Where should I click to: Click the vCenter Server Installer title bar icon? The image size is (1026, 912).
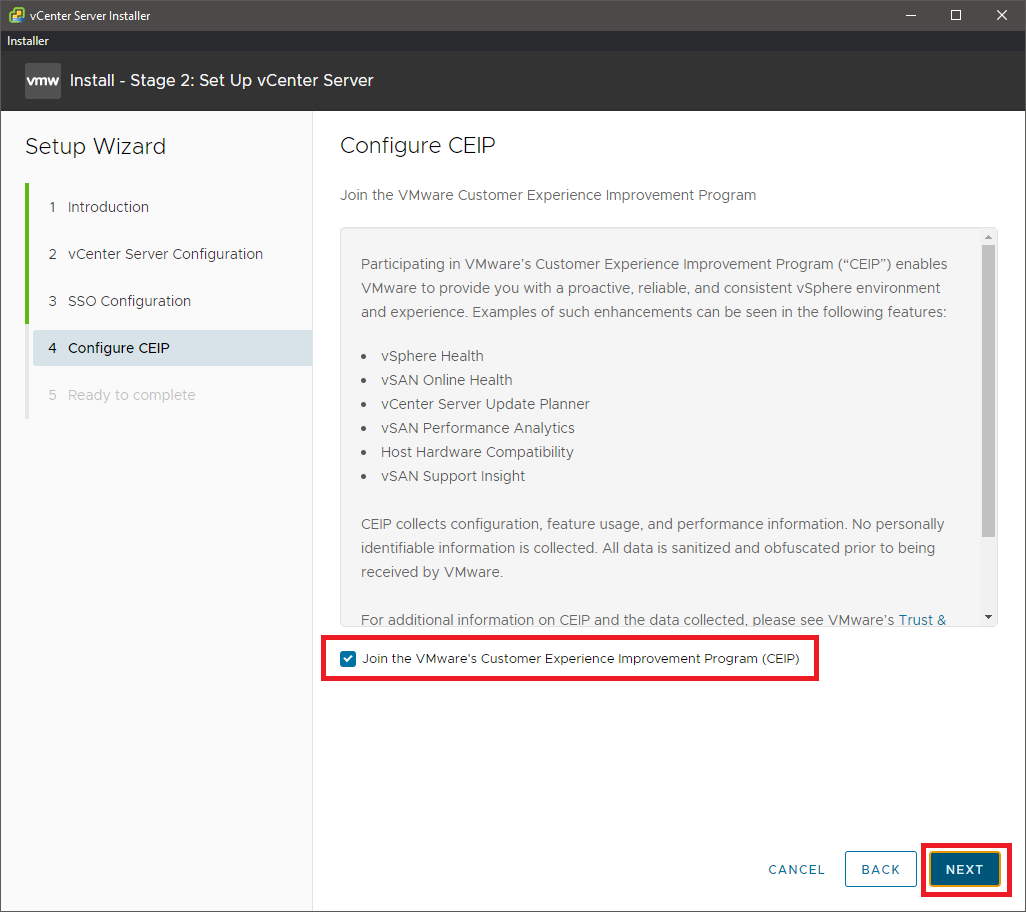tap(15, 15)
